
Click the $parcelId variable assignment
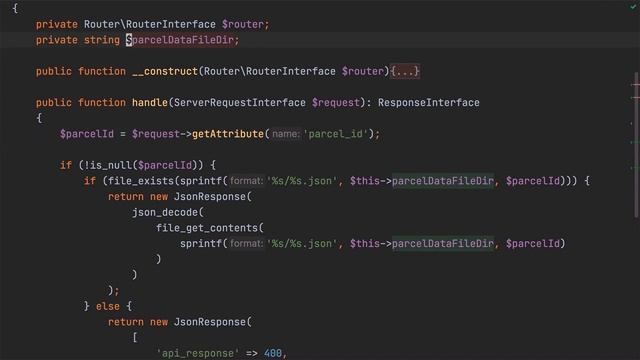tap(87, 134)
